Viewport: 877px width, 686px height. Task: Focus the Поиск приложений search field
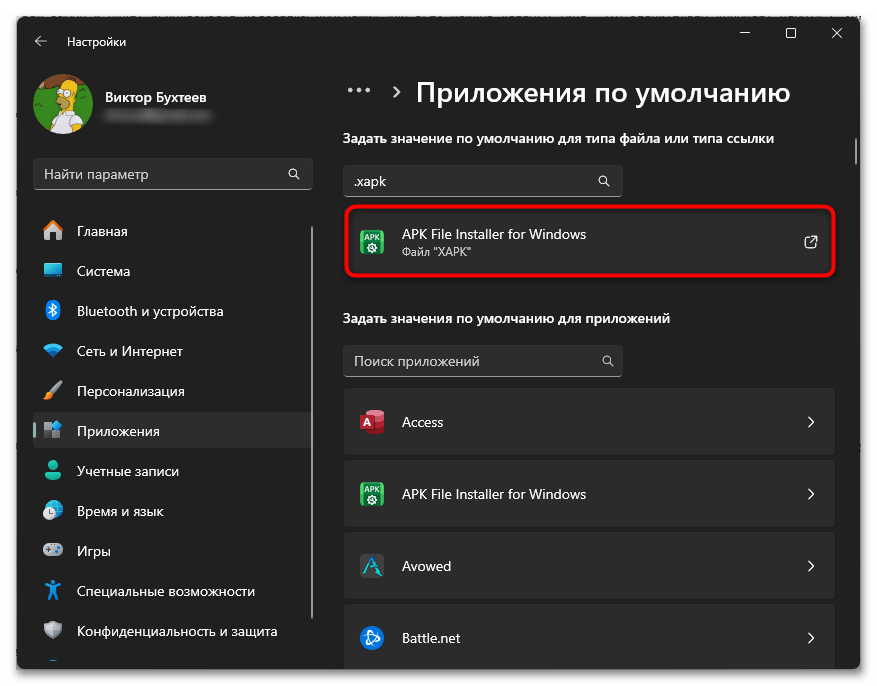482,361
